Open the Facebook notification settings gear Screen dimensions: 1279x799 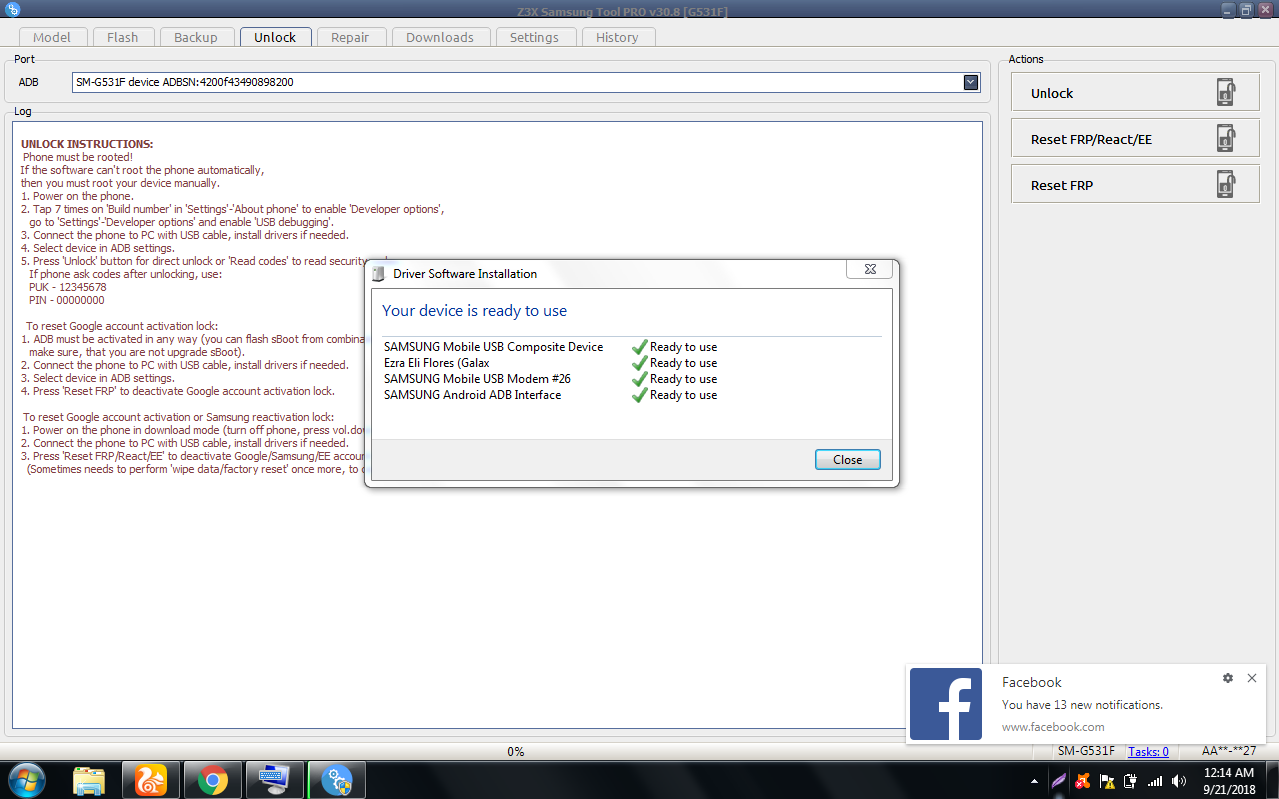pyautogui.click(x=1228, y=678)
